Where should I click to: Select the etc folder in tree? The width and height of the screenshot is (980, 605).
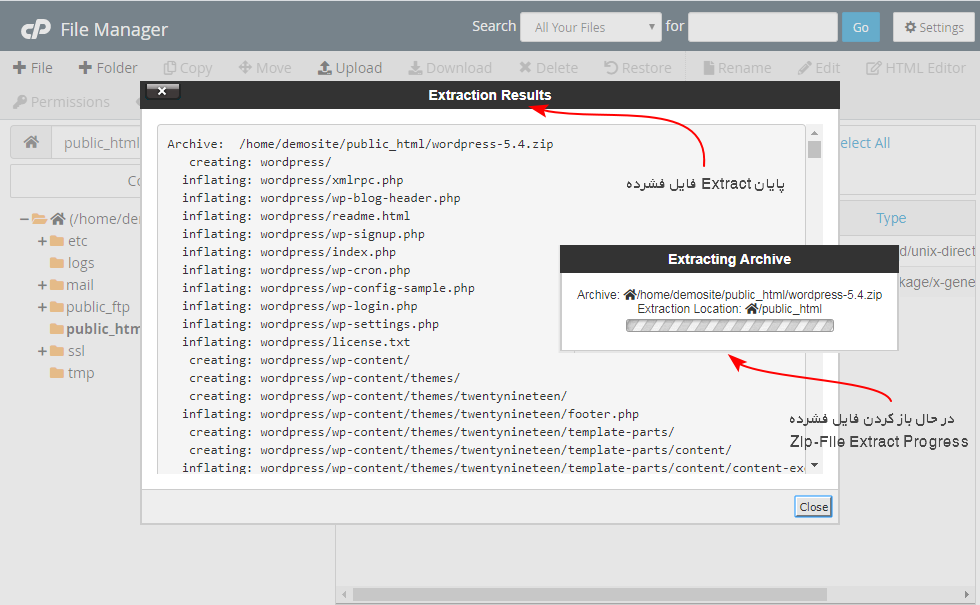[x=69, y=241]
